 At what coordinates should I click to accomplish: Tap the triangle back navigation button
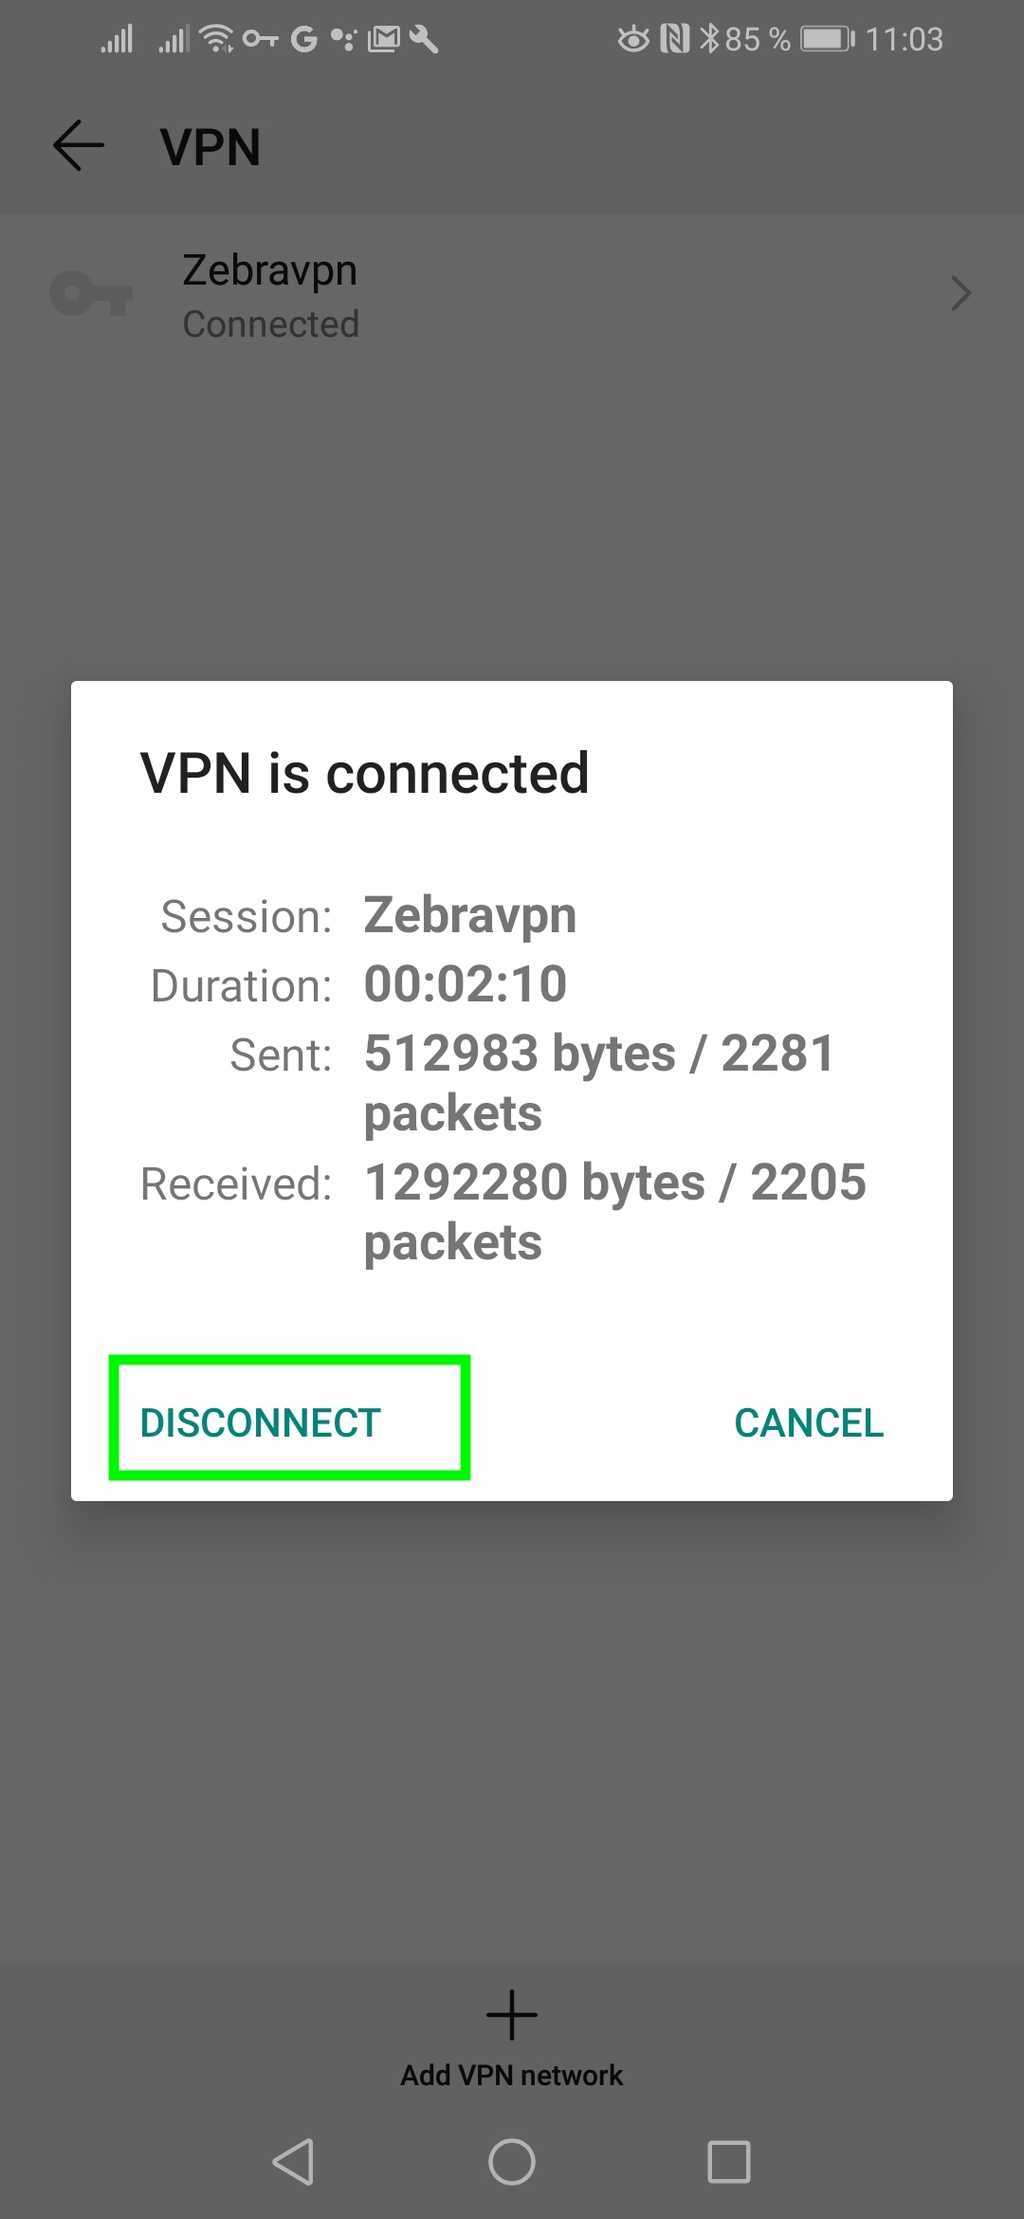pos(293,2163)
